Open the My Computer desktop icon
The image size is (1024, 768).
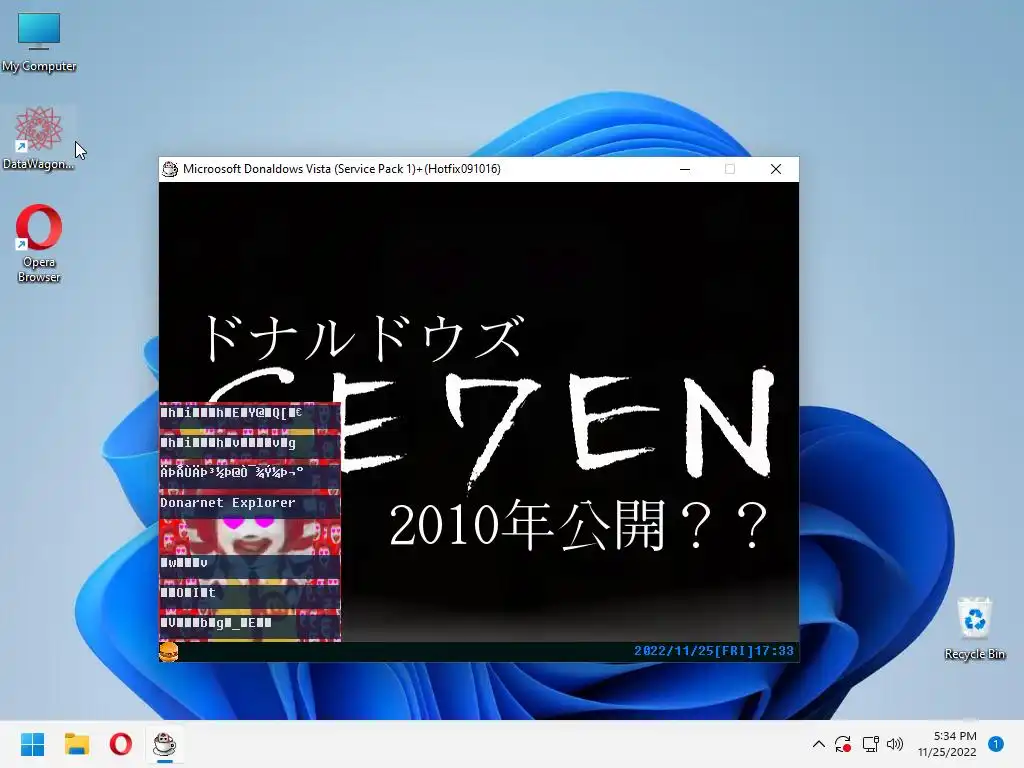pos(39,42)
